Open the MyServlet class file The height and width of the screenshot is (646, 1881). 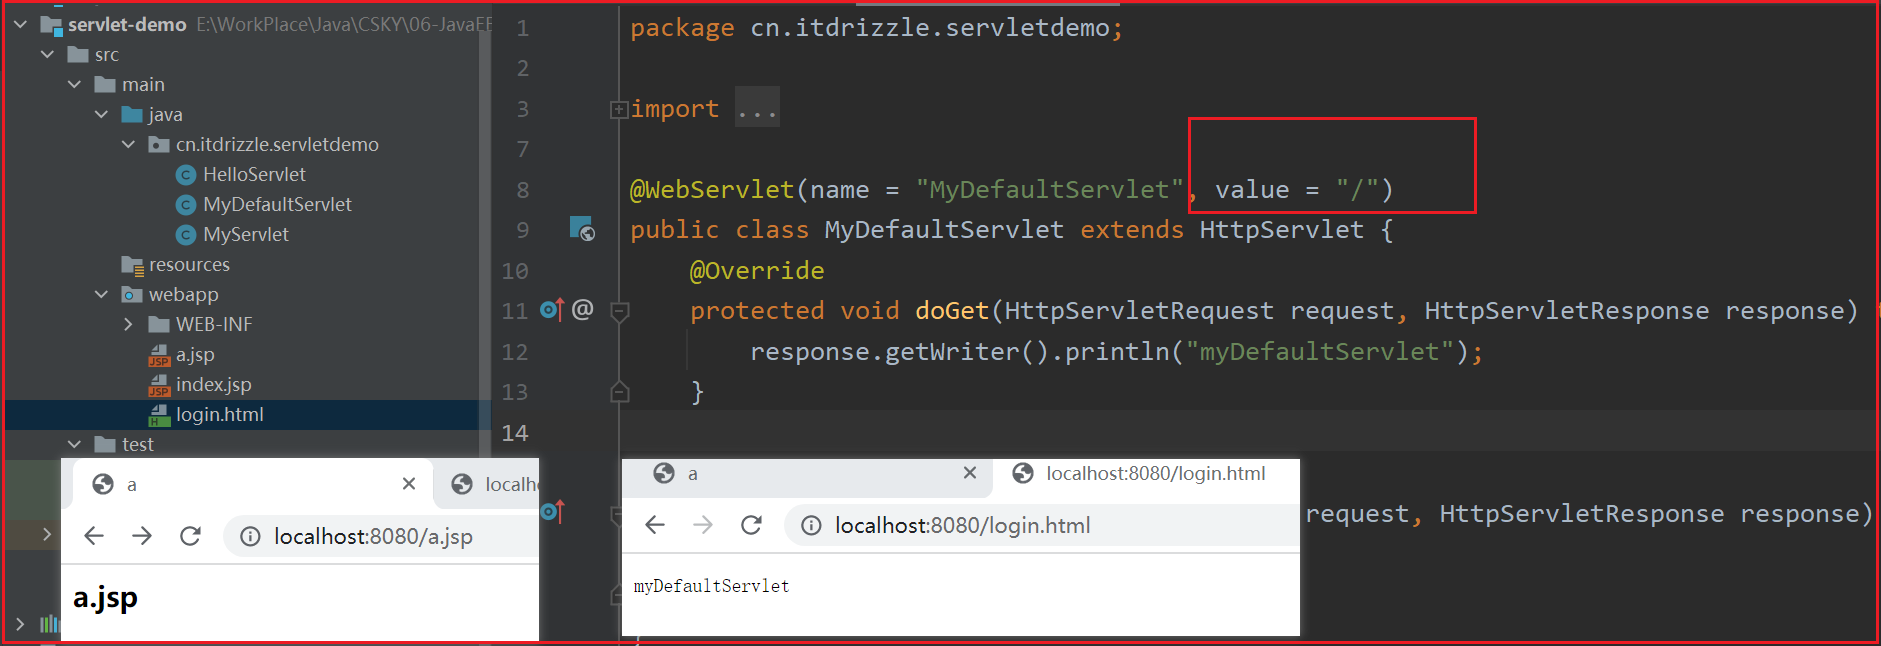(x=245, y=234)
